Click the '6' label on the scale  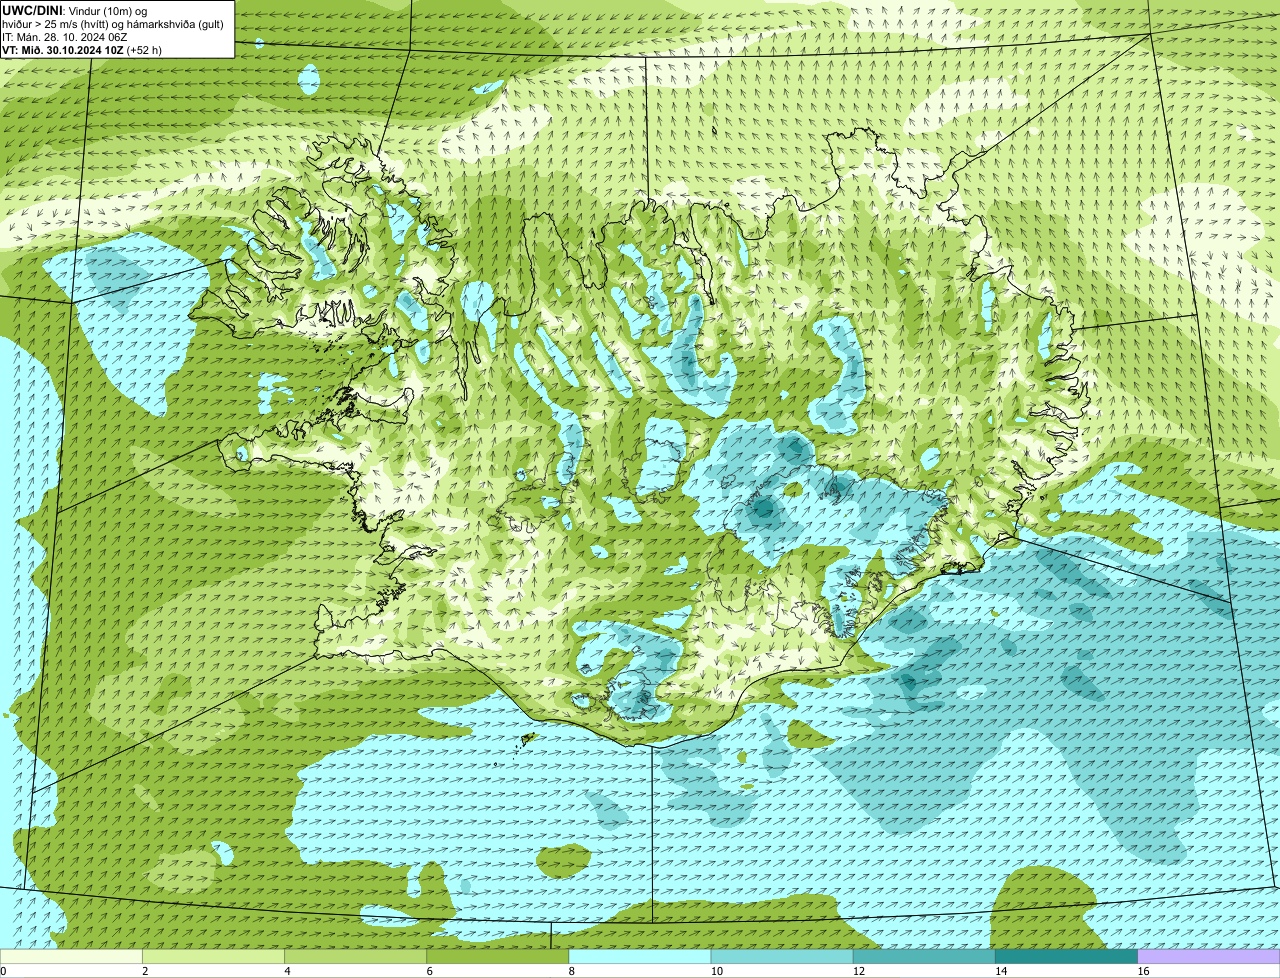(429, 971)
